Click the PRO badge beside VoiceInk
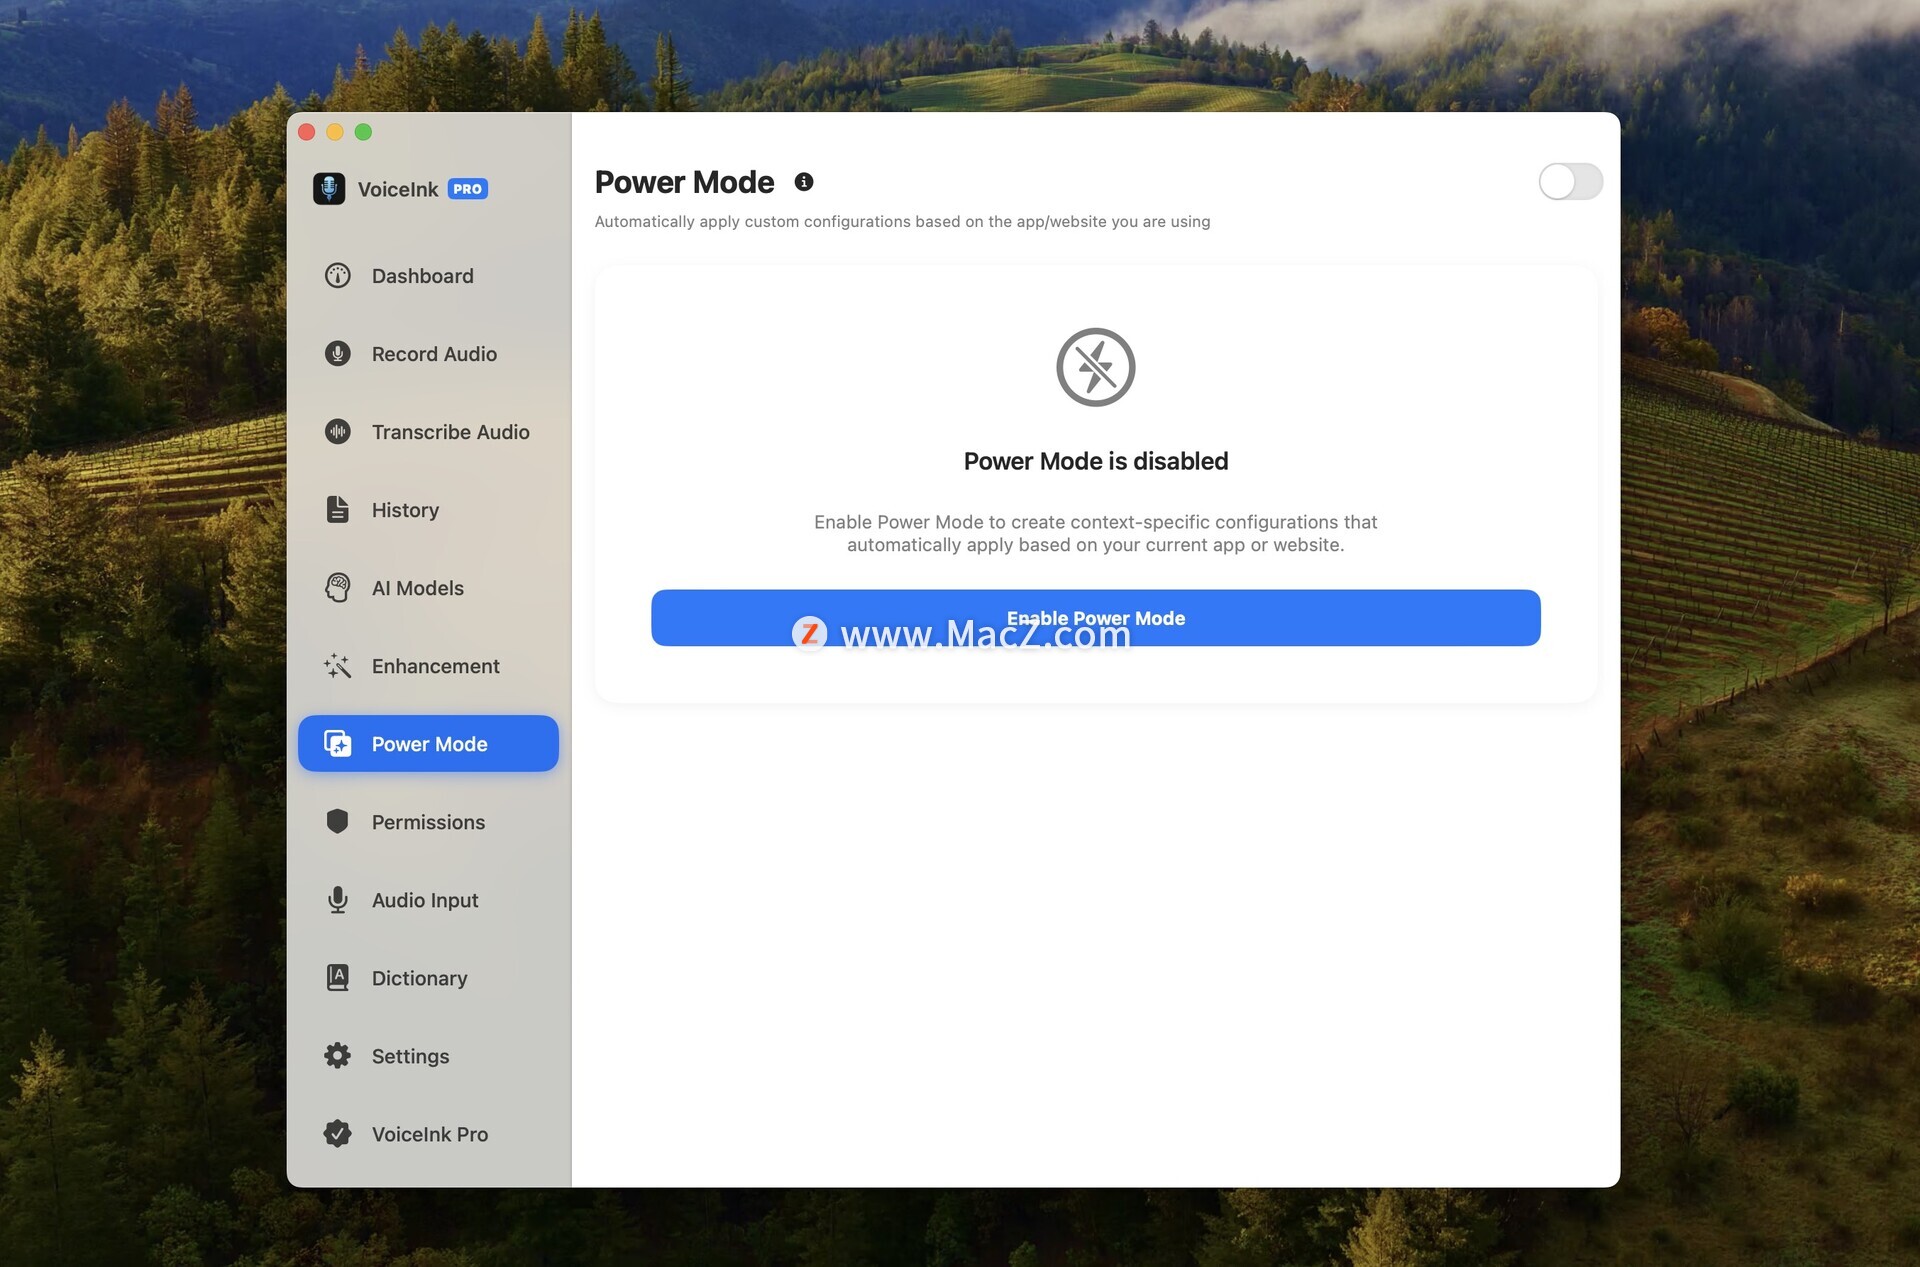This screenshot has width=1920, height=1267. 467,189
